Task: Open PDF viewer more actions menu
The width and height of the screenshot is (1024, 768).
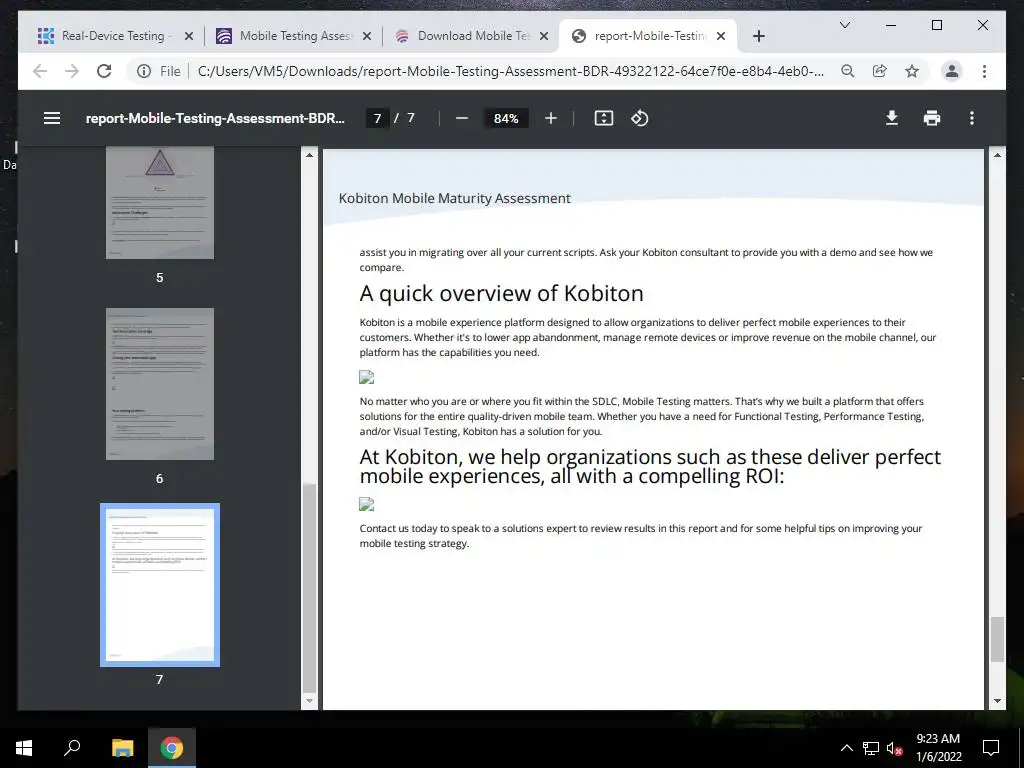Action: coord(972,118)
